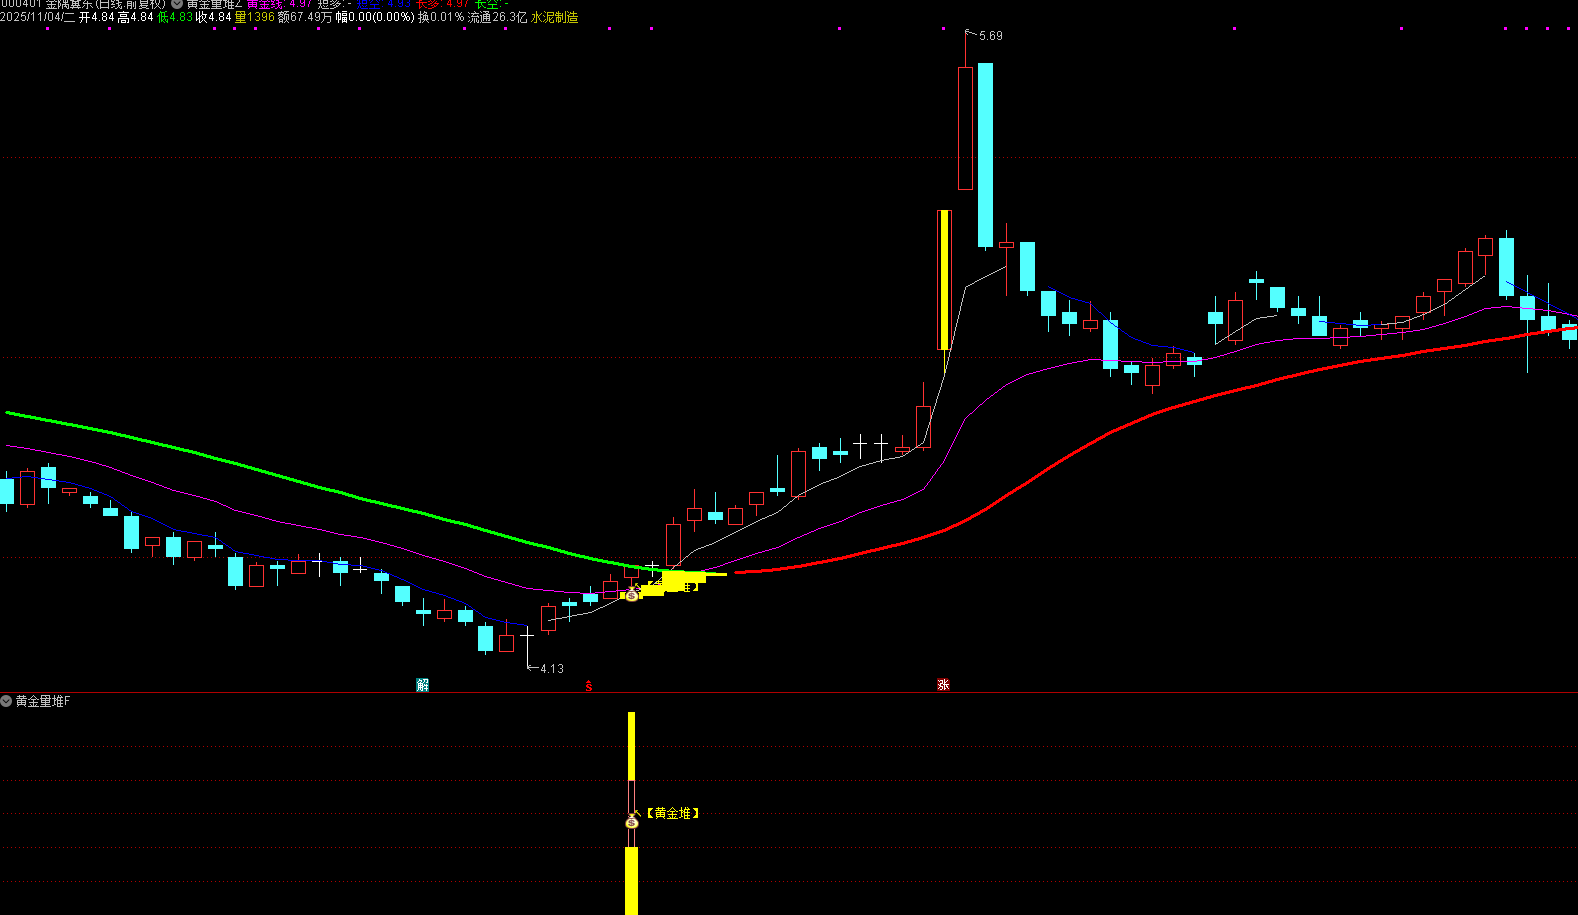The width and height of the screenshot is (1578, 915).
Task: Click the 黄金线: 4.97 indicator value
Action: (x=279, y=4)
